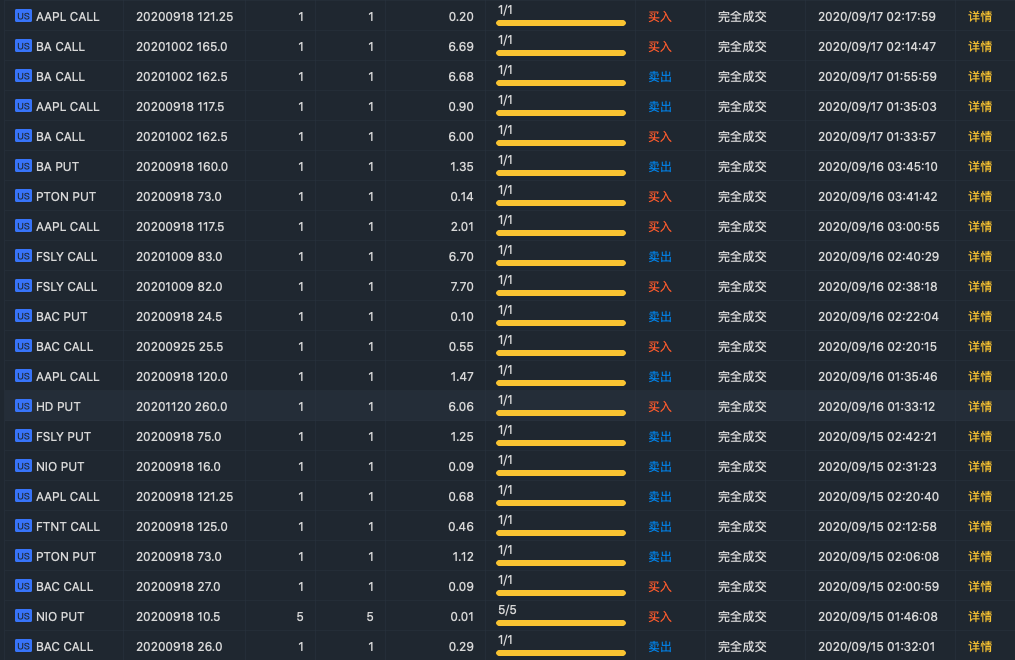
Task: Click US badge of BAC CALL 27.0 row
Action: 23,586
